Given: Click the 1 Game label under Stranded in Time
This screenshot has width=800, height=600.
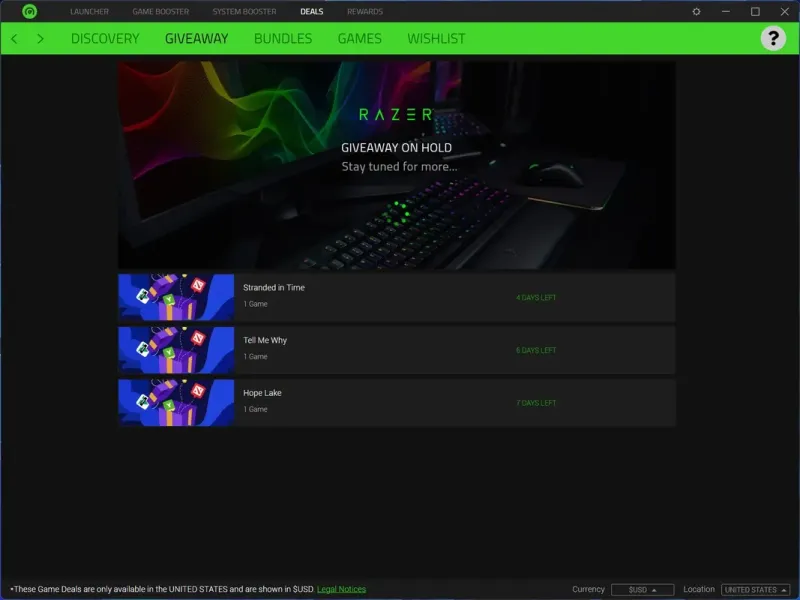Looking at the screenshot, I should pos(255,304).
